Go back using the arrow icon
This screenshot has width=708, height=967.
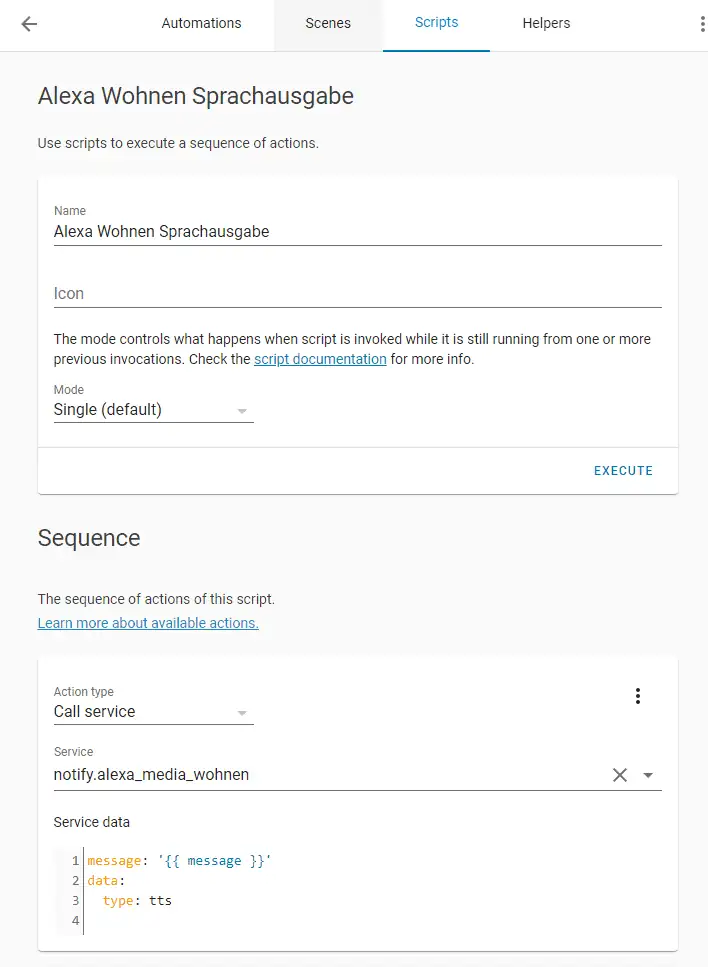(29, 24)
